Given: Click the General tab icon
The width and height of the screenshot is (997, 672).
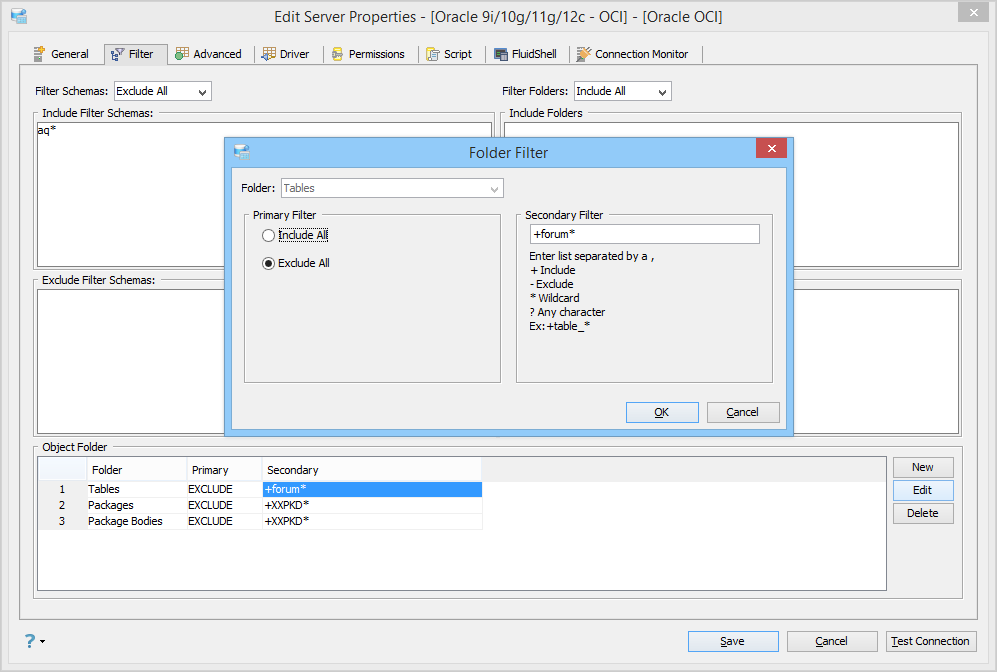Looking at the screenshot, I should click(39, 54).
